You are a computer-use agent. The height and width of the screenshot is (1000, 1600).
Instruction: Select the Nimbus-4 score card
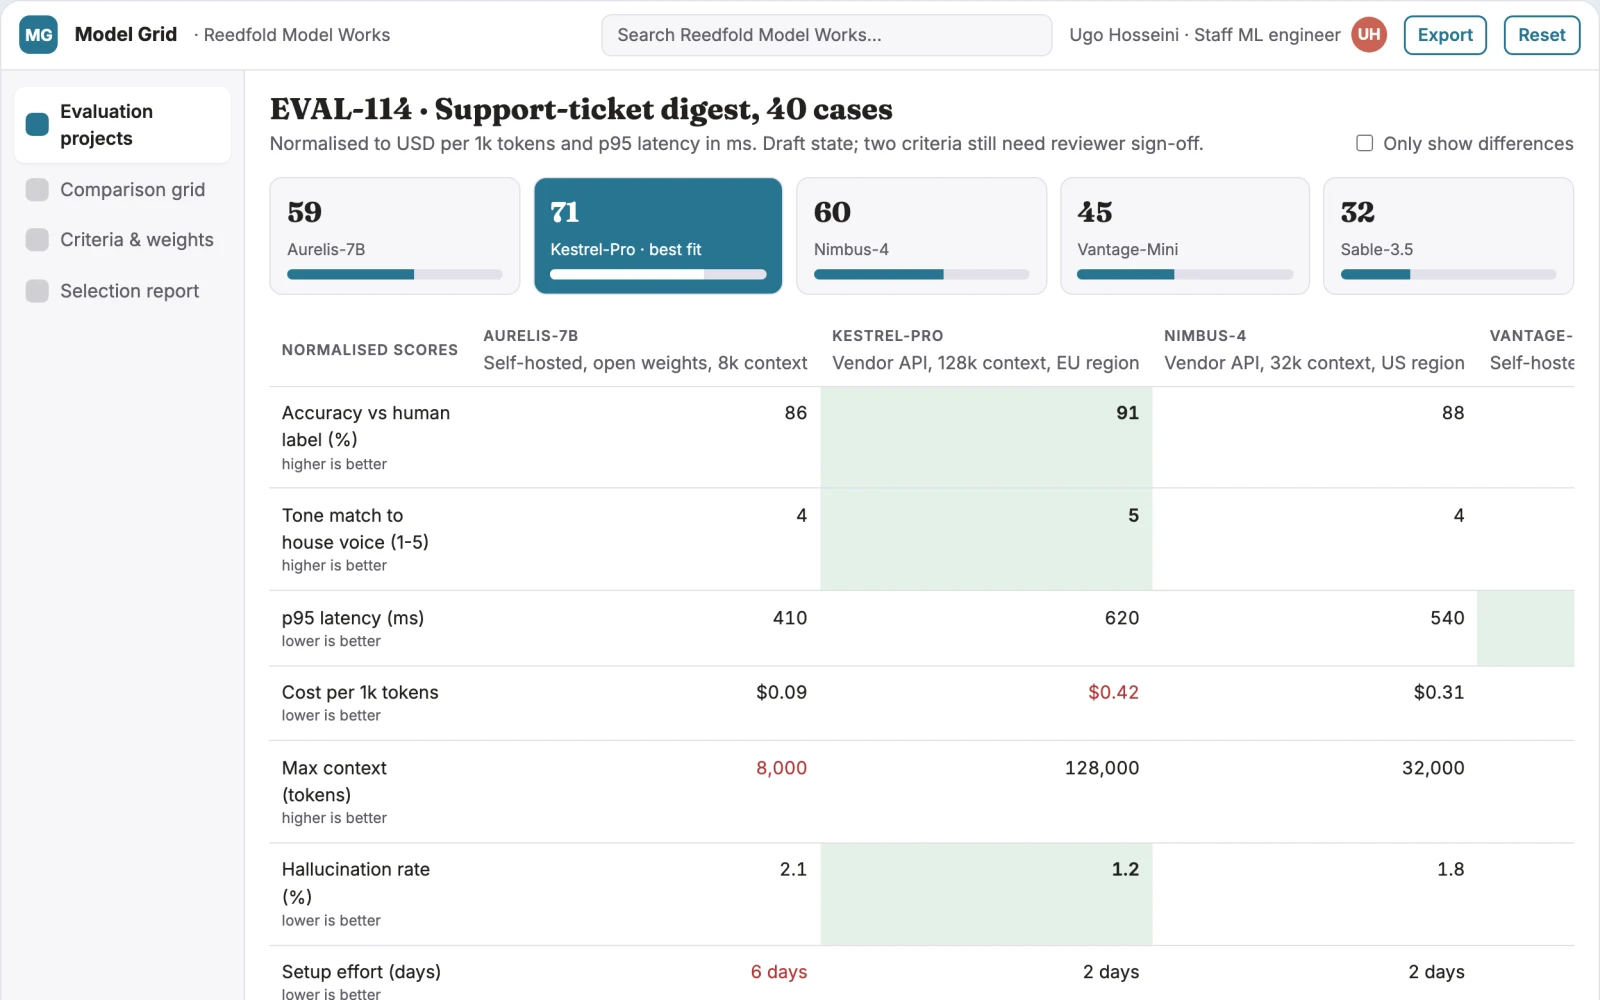[921, 236]
